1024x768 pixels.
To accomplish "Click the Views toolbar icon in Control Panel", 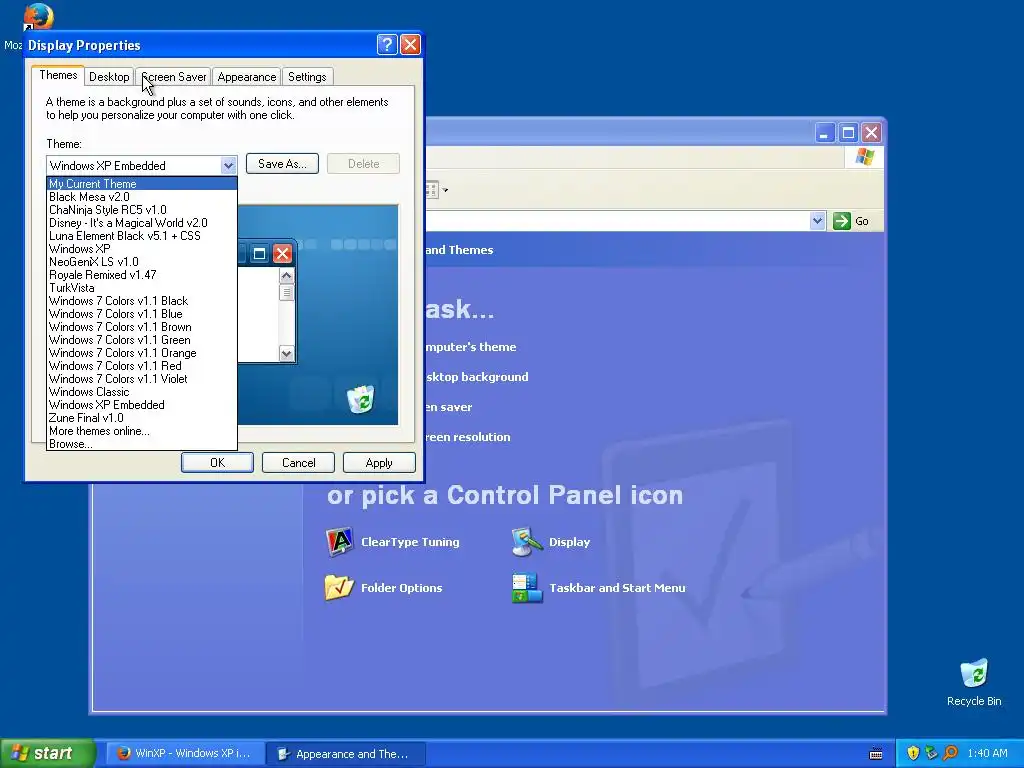I will click(431, 190).
